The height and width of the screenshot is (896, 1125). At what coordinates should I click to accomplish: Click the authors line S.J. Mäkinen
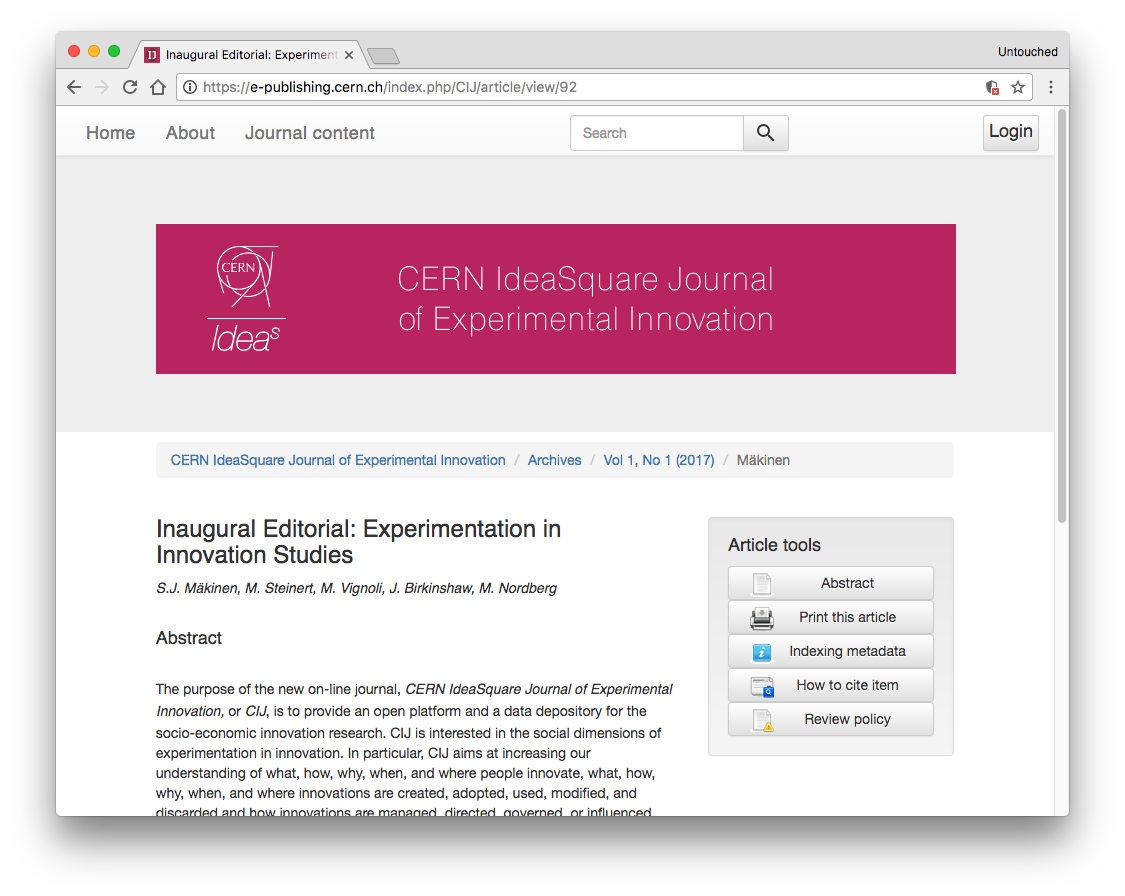coord(356,588)
